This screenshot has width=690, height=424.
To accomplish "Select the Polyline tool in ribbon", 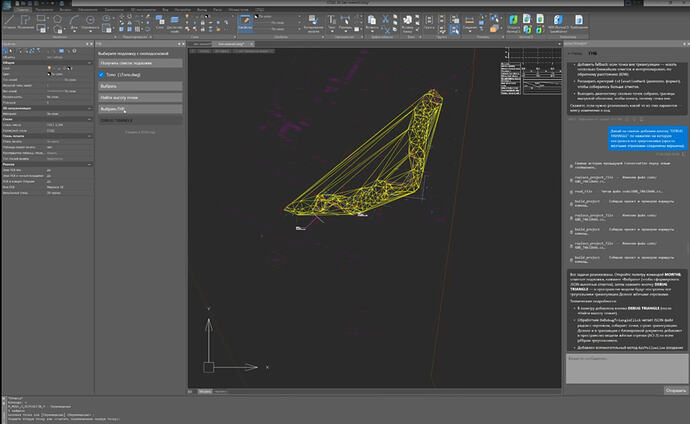I will 25,20.
